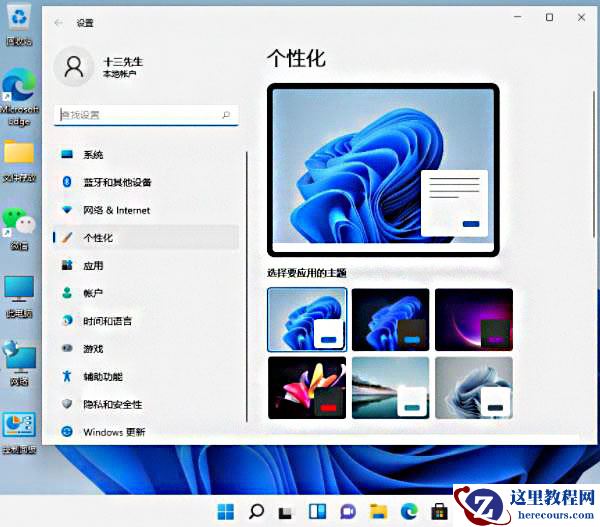Screen dimensions: 600x527
Task: Apply the gray Flow theme
Action: coord(474,388)
